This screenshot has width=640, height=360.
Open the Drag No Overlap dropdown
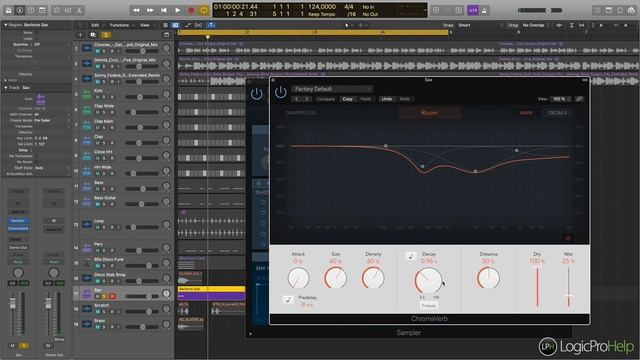pyautogui.click(x=536, y=25)
